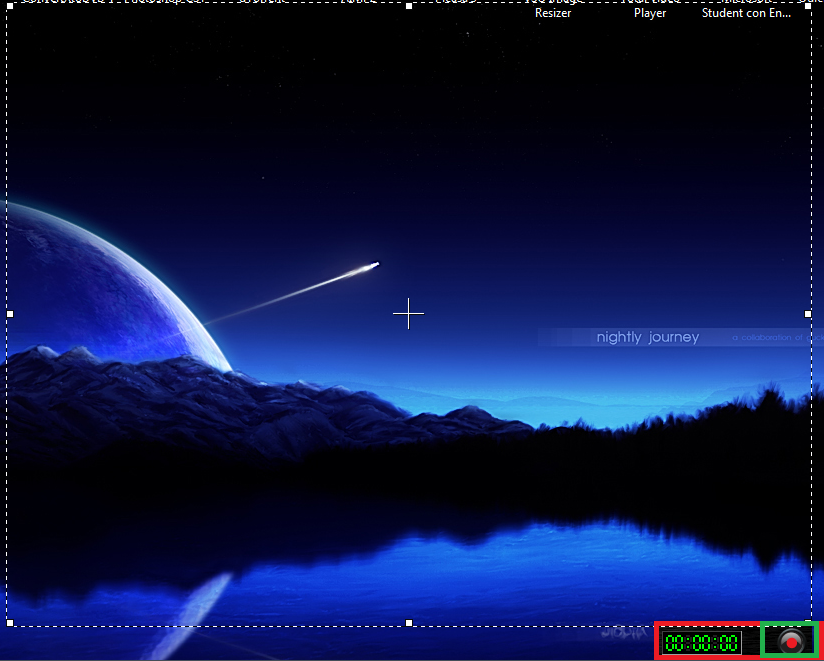This screenshot has height=661, width=824.
Task: Select the 'Student con En...' desktop shortcut
Action: click(x=746, y=14)
